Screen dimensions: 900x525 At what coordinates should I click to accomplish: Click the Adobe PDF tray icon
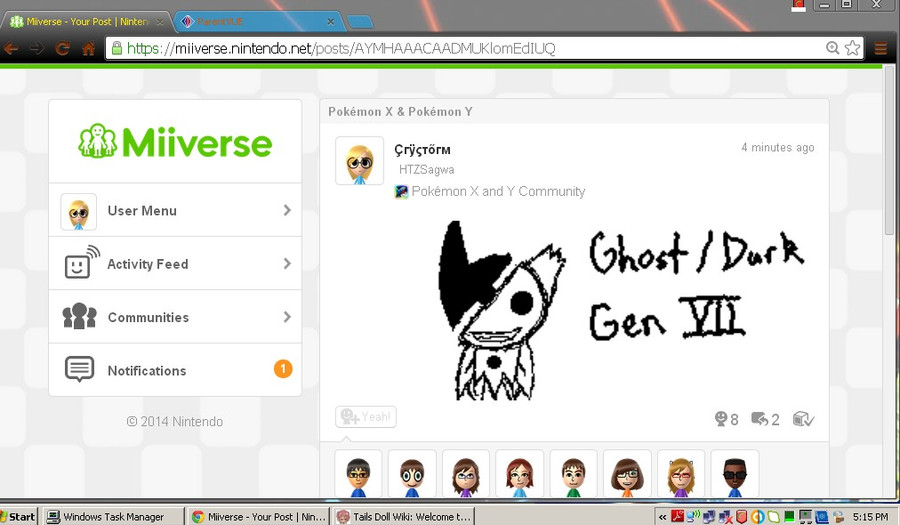(x=677, y=516)
